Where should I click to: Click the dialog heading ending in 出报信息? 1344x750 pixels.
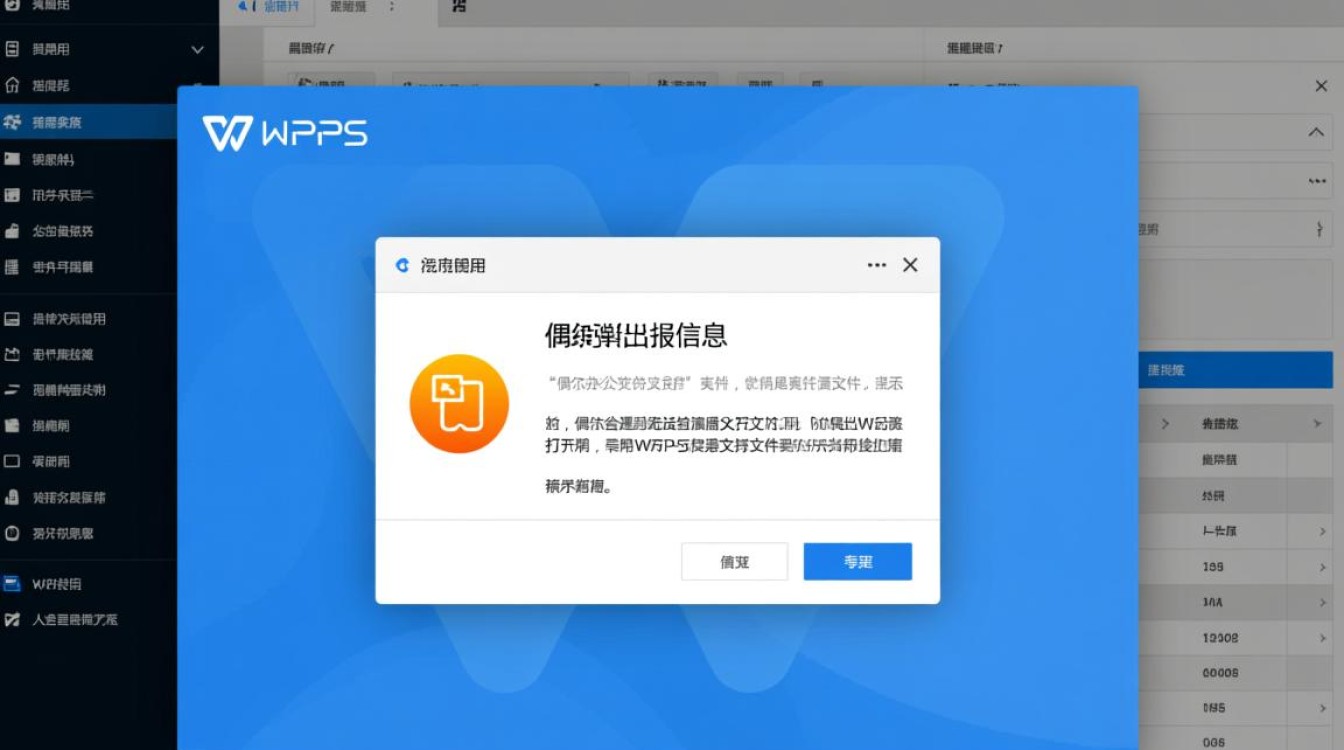pyautogui.click(x=635, y=334)
